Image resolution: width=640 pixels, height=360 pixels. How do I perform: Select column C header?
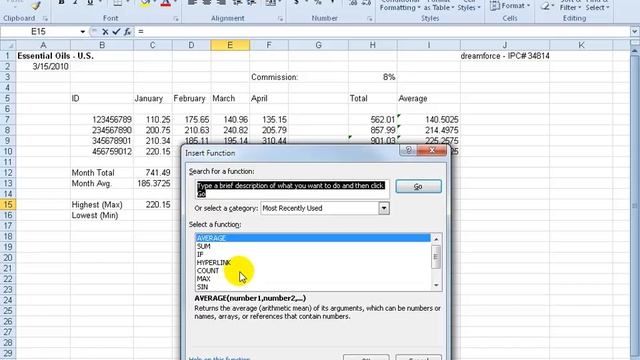153,45
